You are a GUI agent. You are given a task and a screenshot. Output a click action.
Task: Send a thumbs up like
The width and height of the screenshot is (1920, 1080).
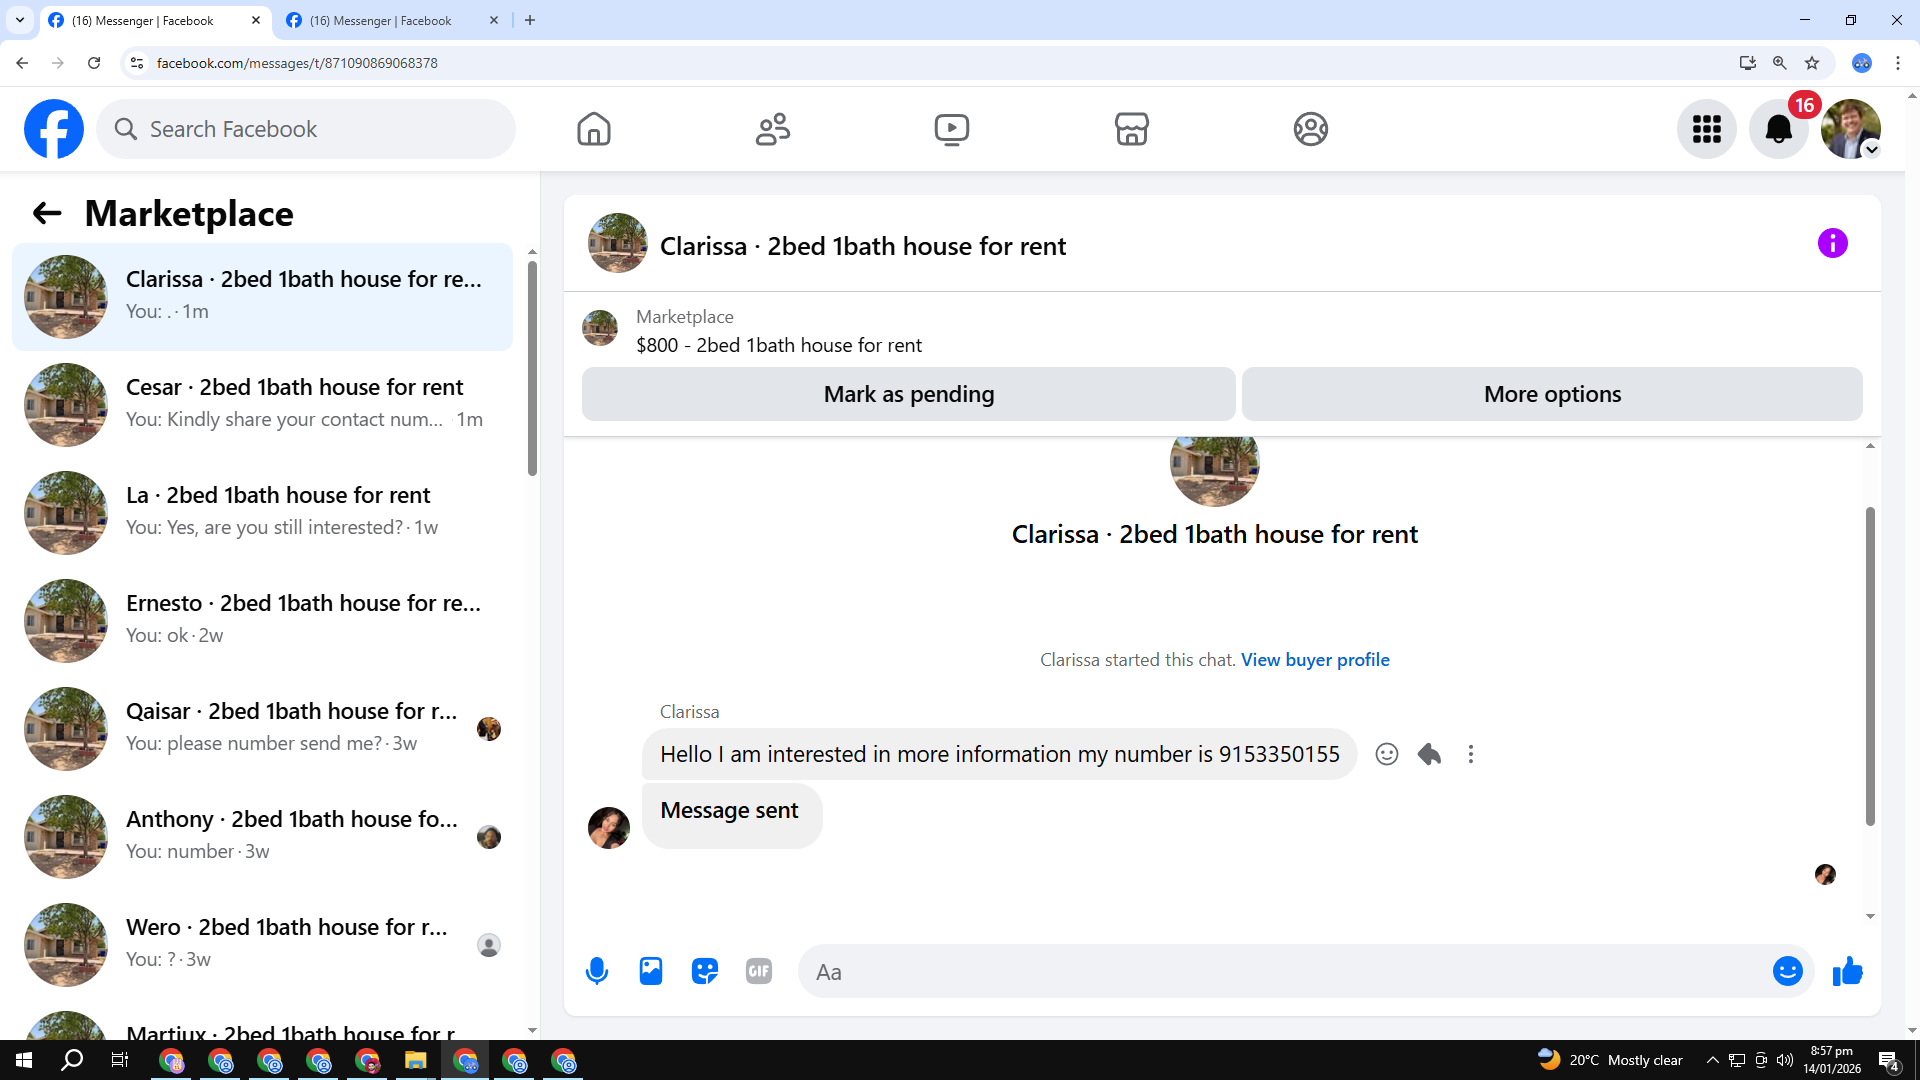pyautogui.click(x=1847, y=971)
